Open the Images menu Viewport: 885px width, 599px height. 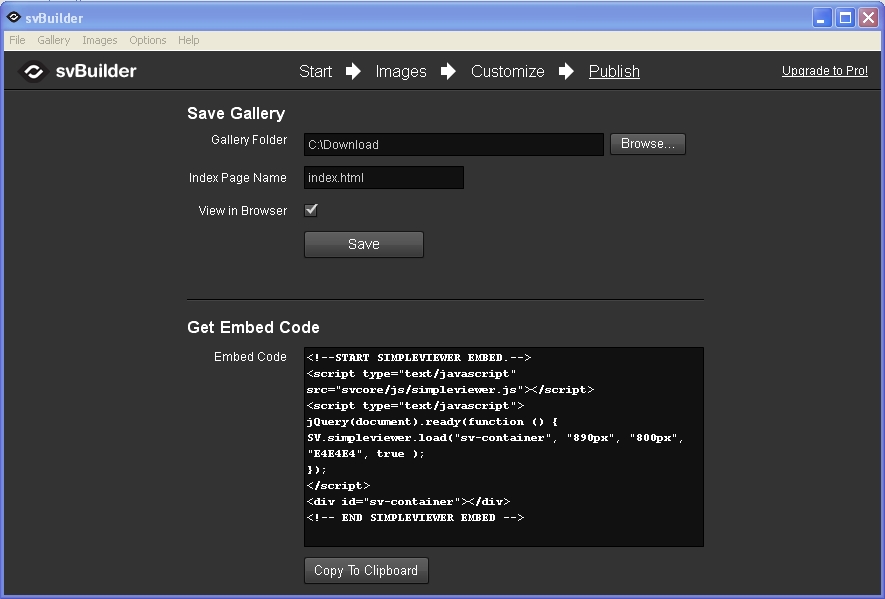(99, 40)
